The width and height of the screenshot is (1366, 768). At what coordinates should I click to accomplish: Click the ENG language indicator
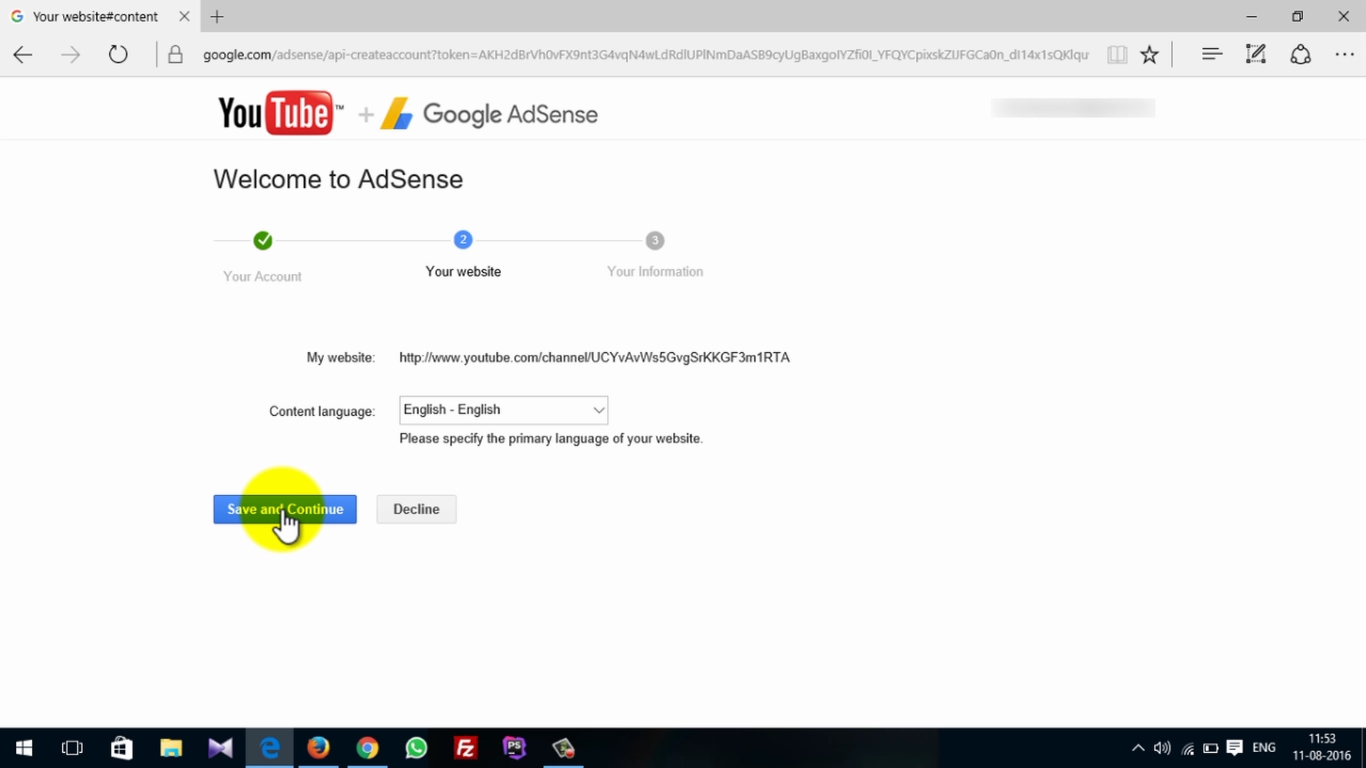[1264, 748]
